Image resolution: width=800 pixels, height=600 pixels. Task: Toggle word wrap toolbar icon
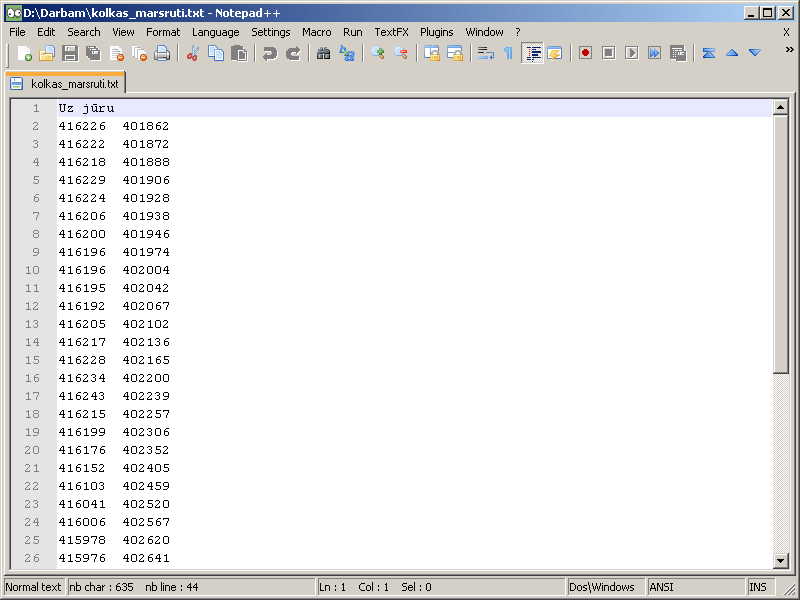tap(485, 53)
